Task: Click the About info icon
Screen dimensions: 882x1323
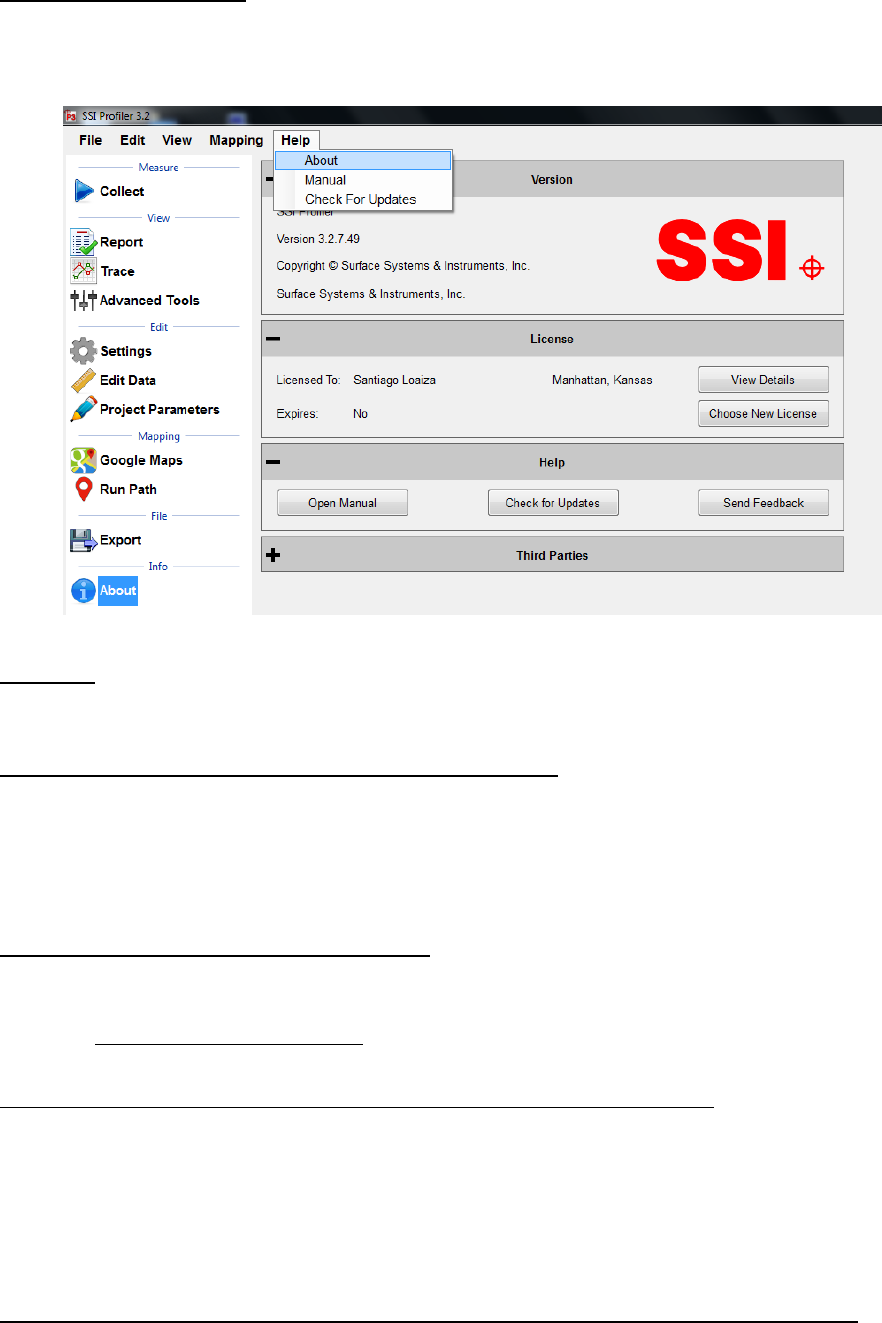Action: tap(83, 590)
